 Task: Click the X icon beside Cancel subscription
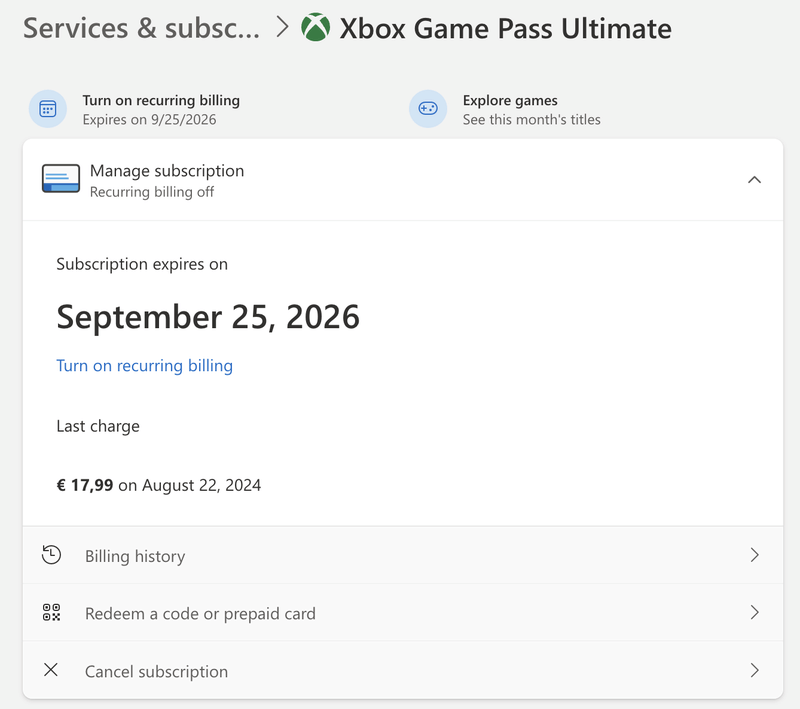click(51, 670)
